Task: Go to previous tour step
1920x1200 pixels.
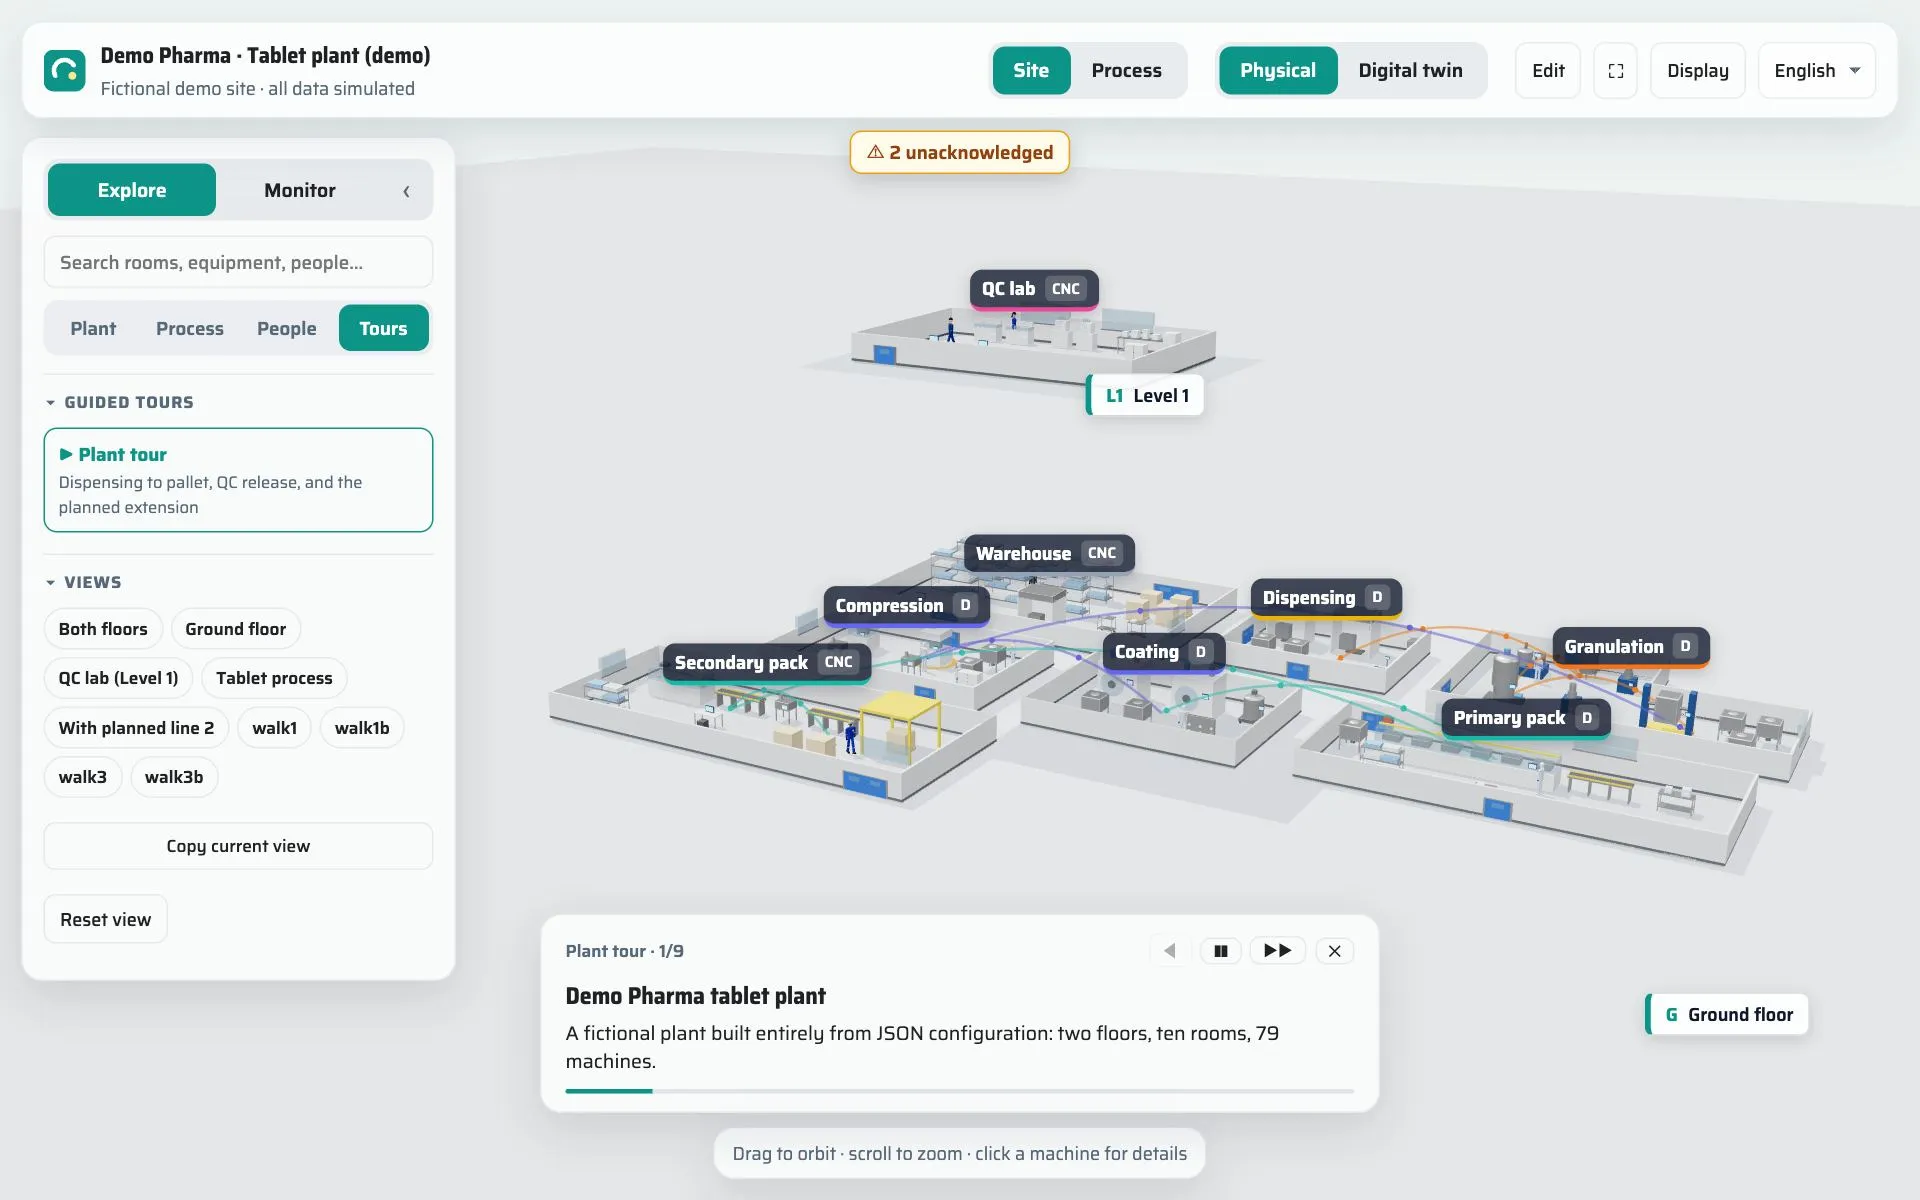Action: pyautogui.click(x=1169, y=951)
